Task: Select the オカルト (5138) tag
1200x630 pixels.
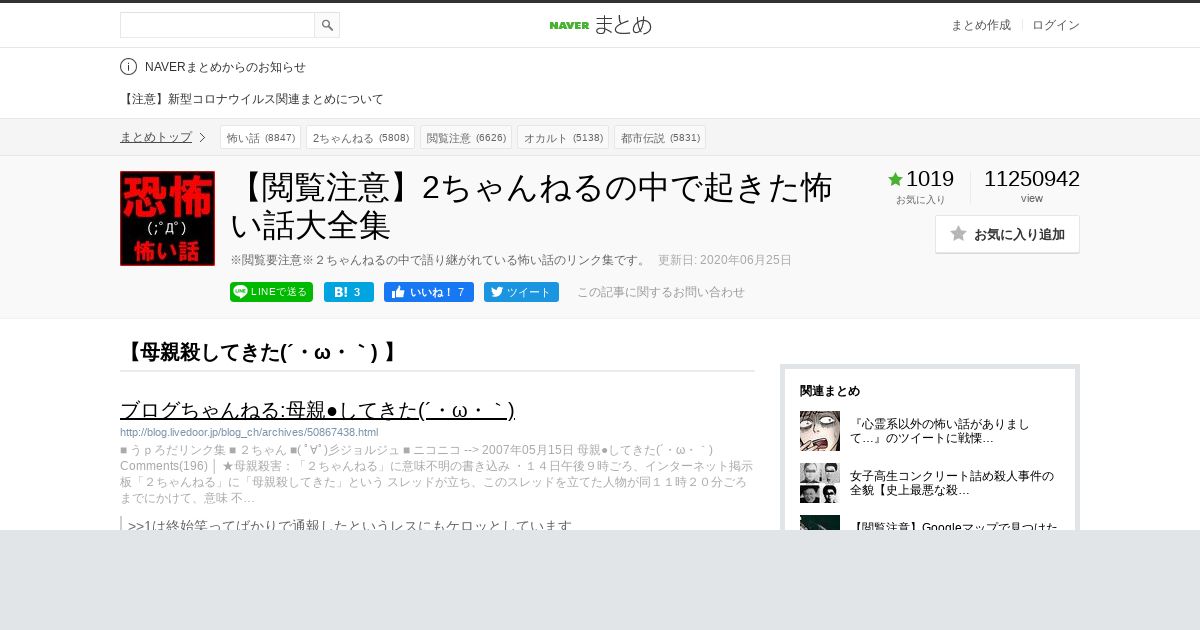Action: (563, 137)
